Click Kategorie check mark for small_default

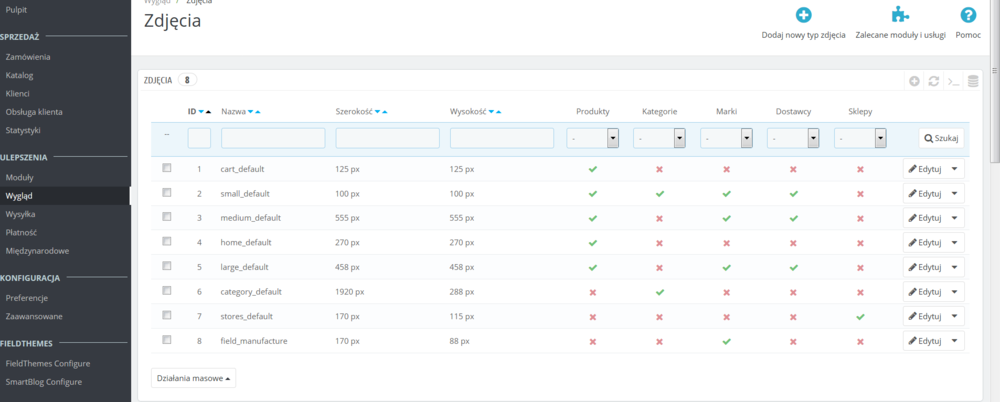point(659,194)
